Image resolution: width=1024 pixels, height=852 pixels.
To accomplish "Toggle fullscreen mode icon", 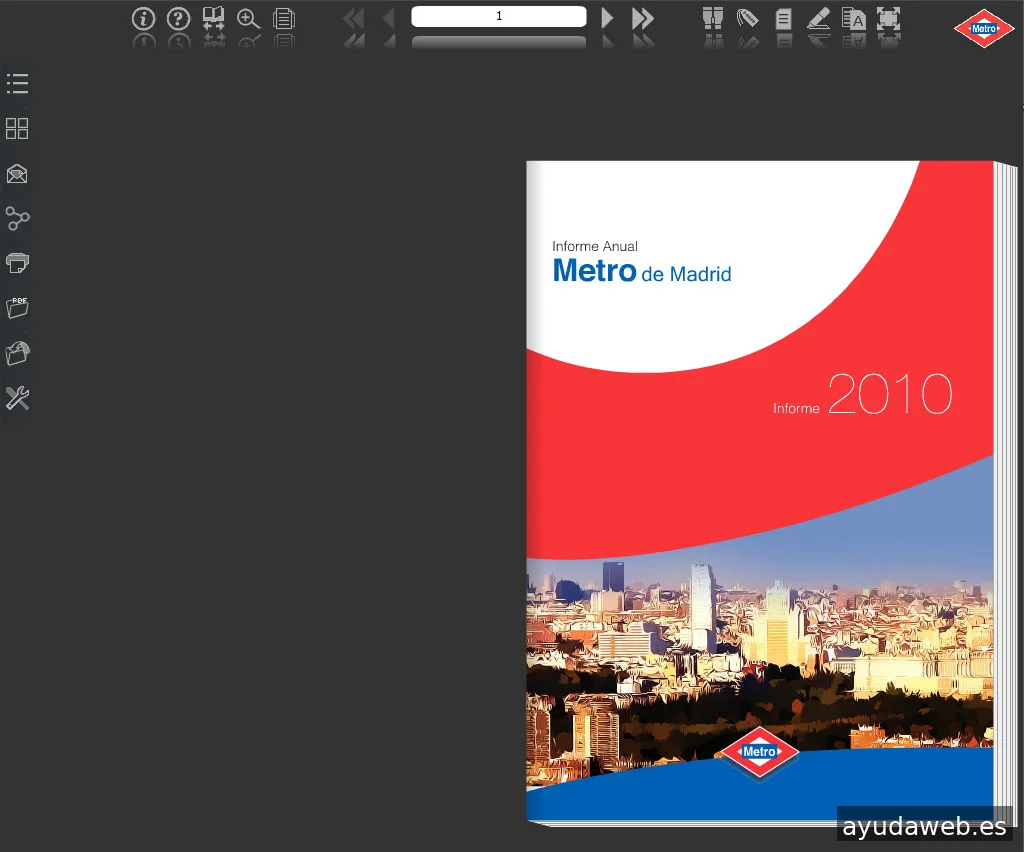I will (888, 18).
